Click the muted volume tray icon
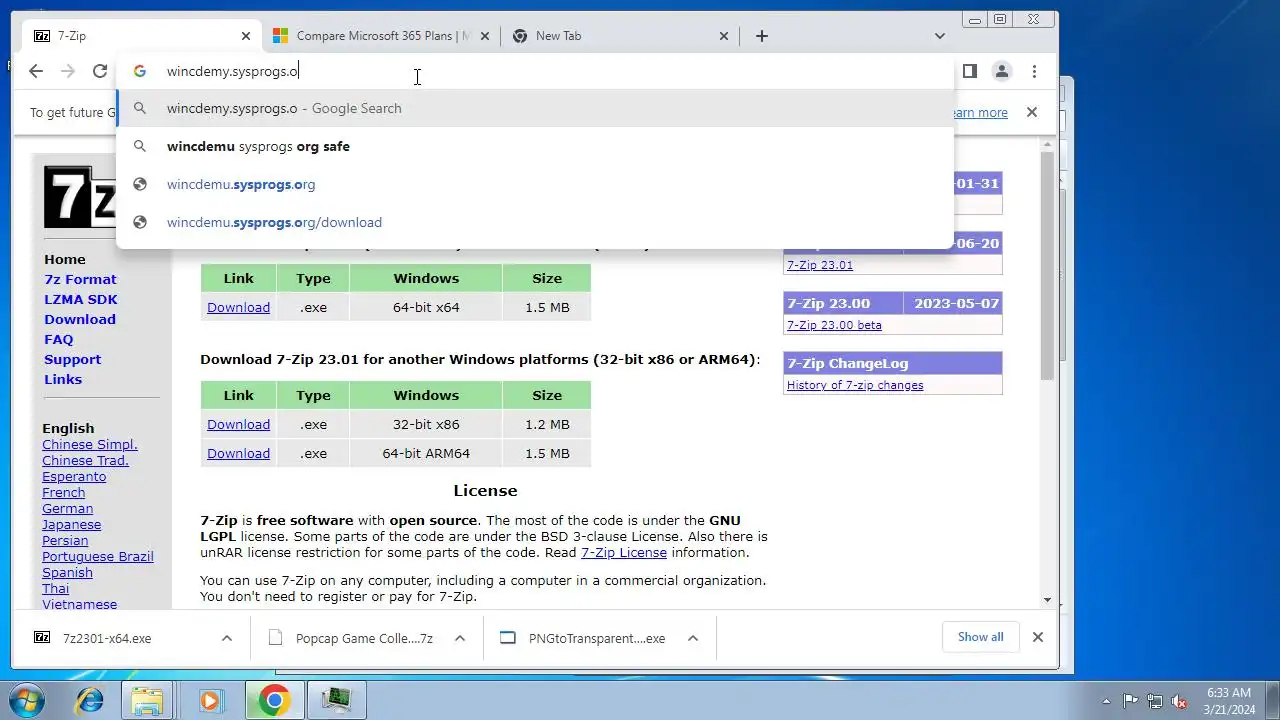 [1179, 701]
